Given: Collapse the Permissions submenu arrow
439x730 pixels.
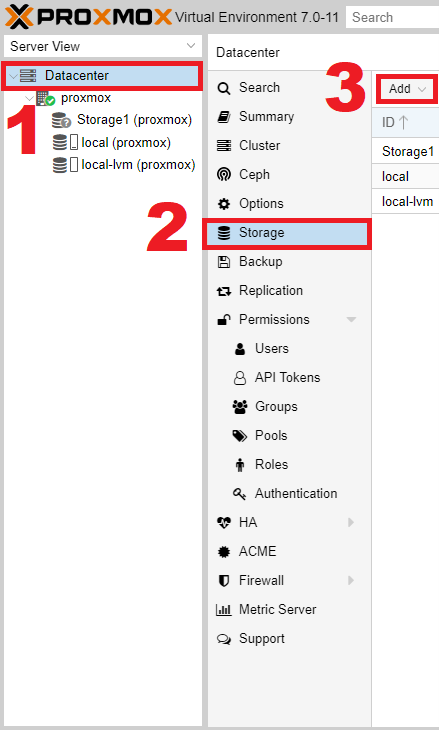Looking at the screenshot, I should pos(351,320).
